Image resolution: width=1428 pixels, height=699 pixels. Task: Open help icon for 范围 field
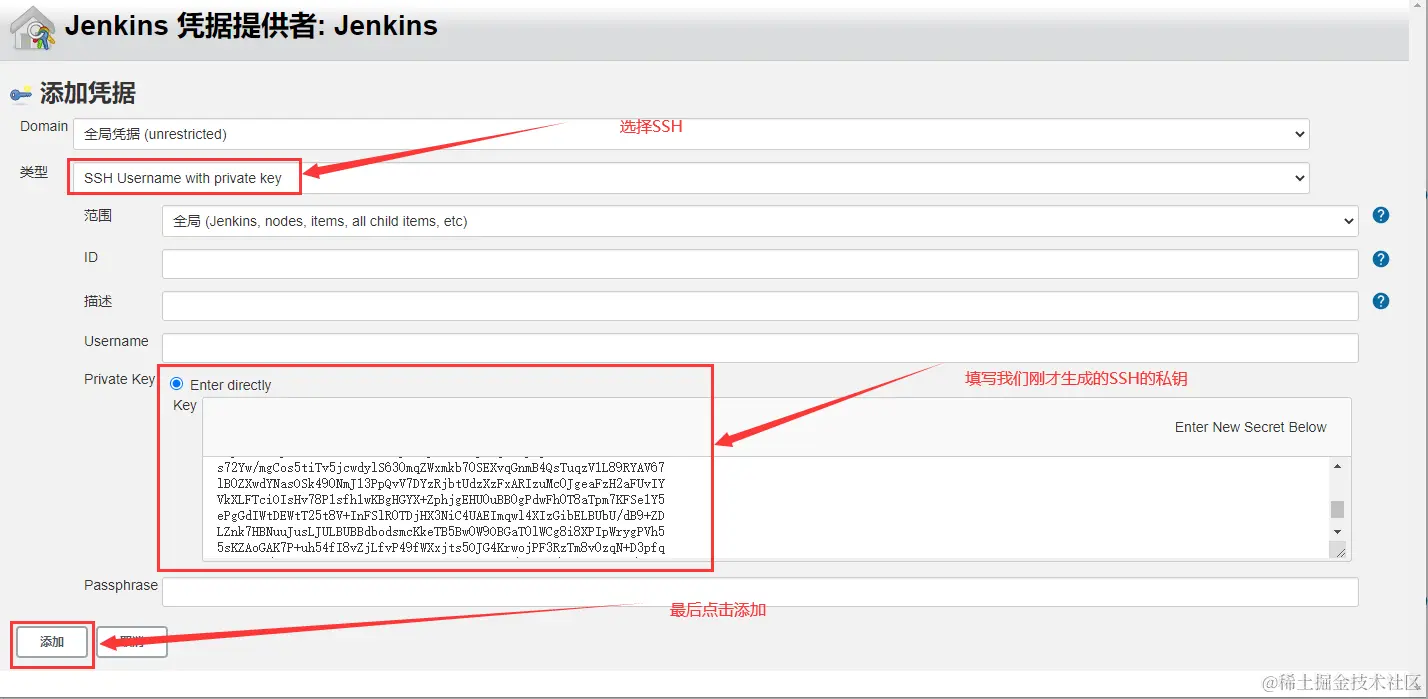[x=1381, y=215]
